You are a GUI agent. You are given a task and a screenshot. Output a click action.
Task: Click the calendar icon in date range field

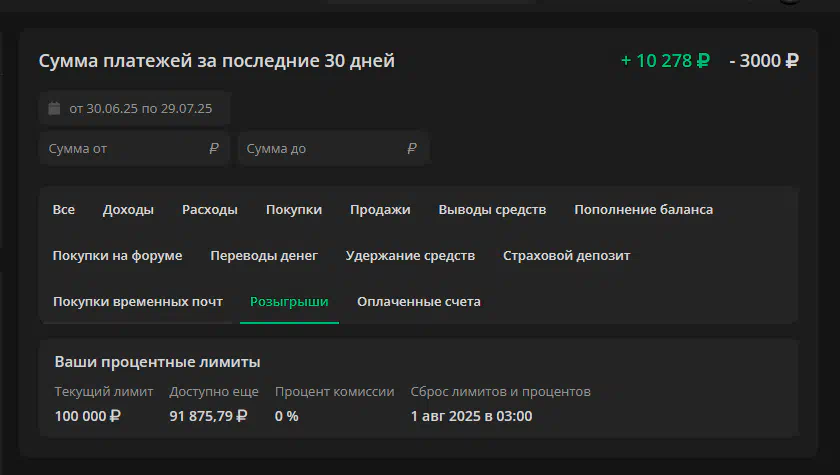[54, 108]
